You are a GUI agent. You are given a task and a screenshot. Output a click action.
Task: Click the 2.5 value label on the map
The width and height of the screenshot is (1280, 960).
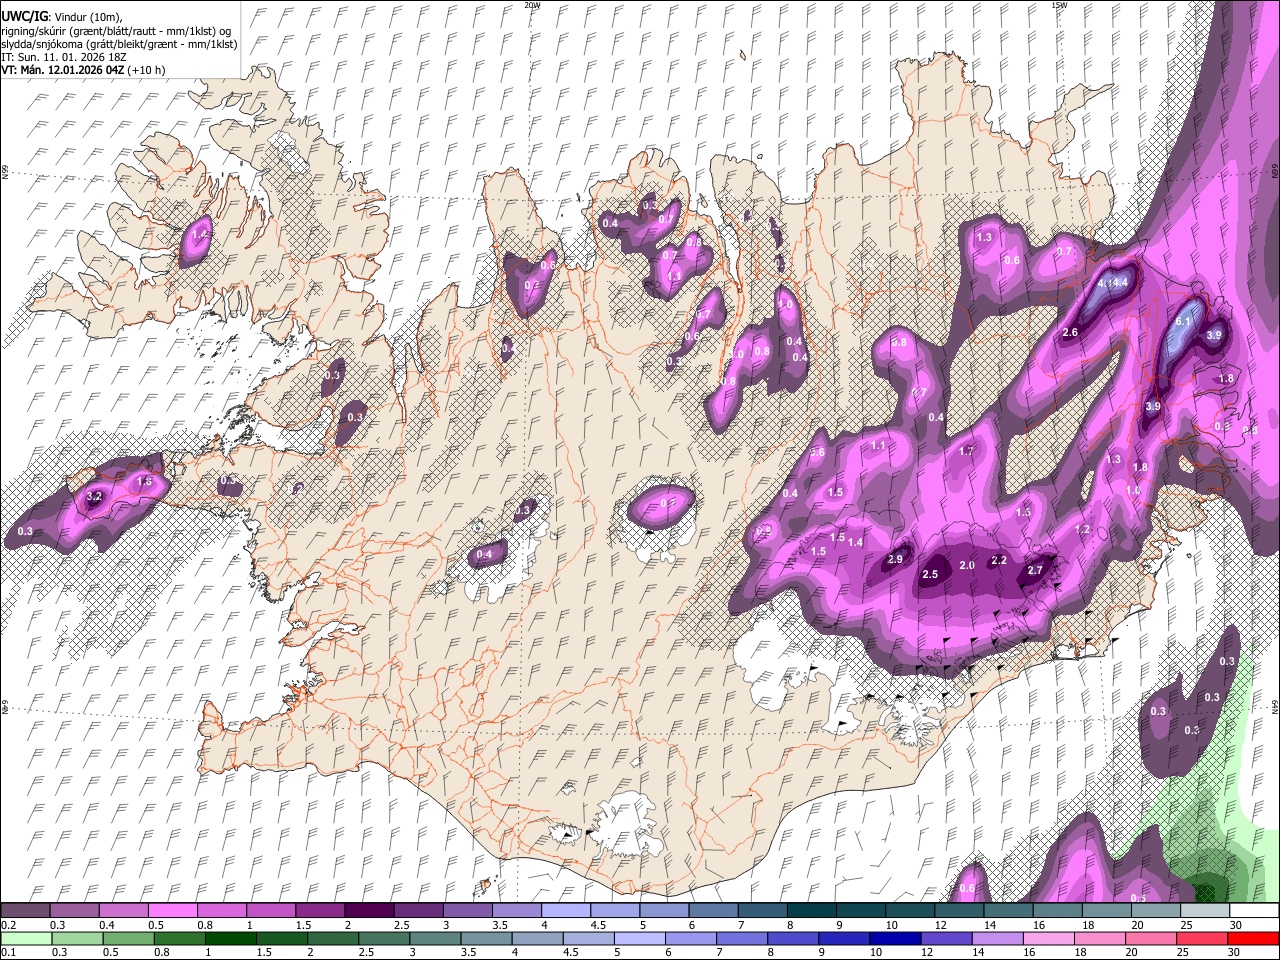(930, 574)
